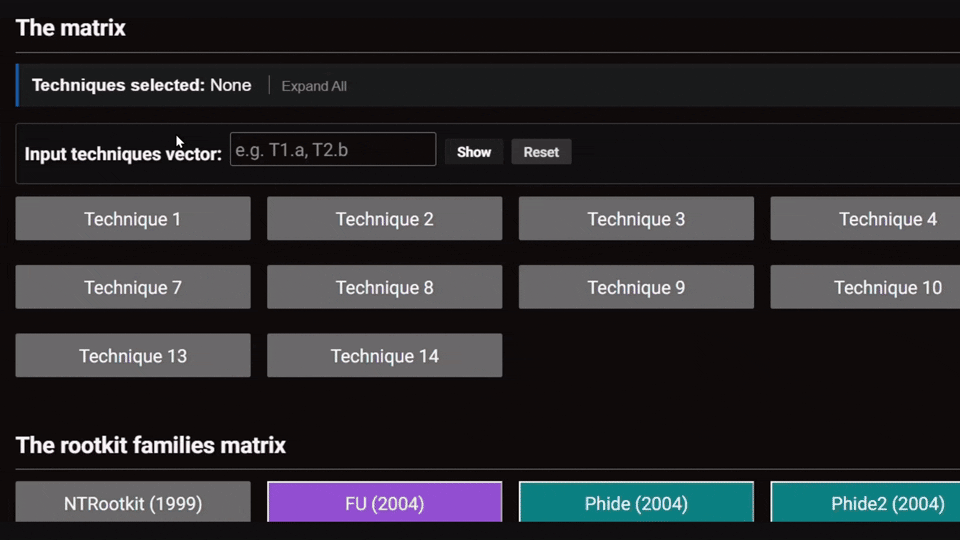The image size is (960, 540).
Task: Expand the Technique 1 tile
Action: 133,219
